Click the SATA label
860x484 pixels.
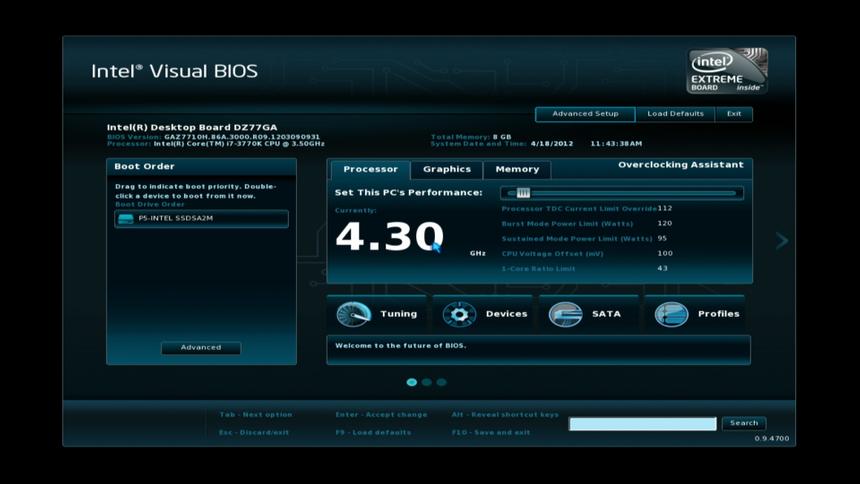click(x=606, y=314)
